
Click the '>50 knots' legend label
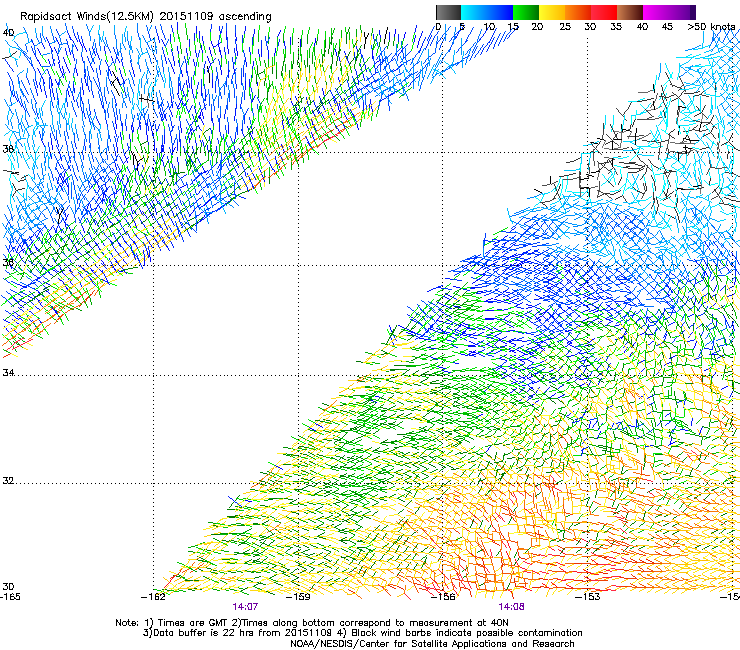coord(711,26)
